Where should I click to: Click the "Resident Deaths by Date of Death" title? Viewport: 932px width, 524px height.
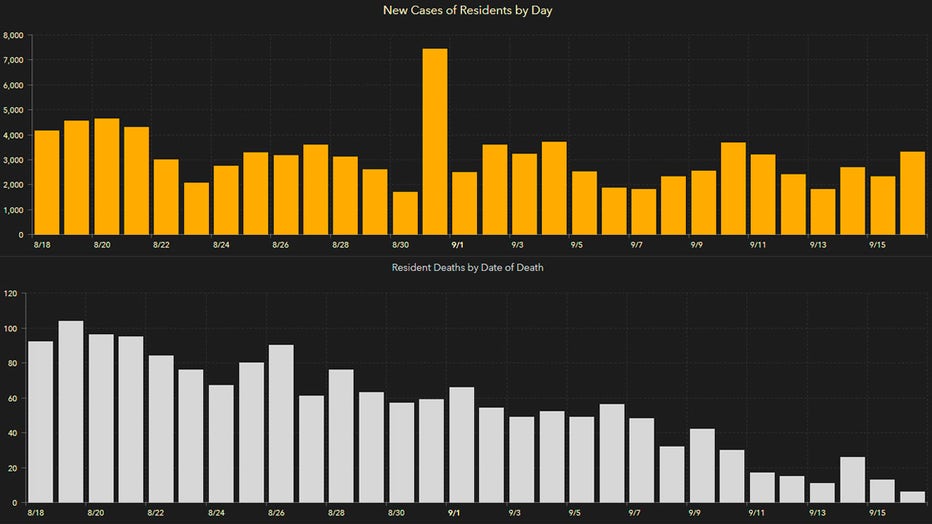466,268
